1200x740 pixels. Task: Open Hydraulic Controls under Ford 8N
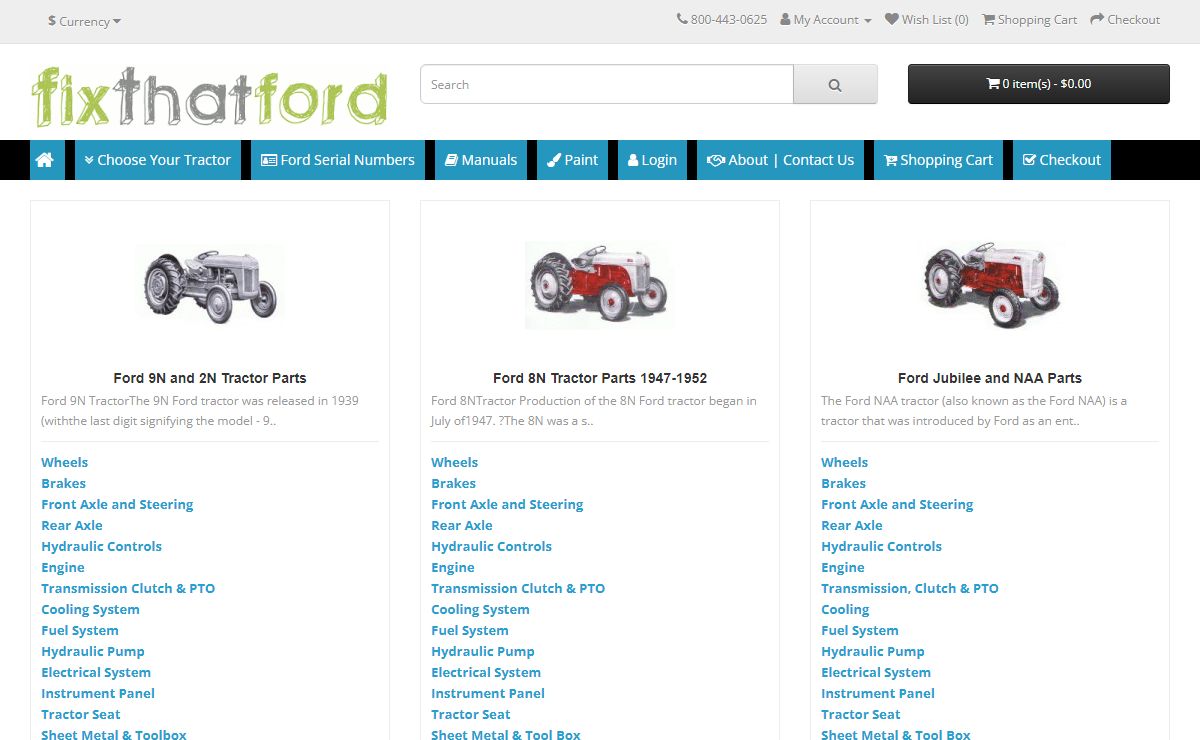tap(491, 546)
